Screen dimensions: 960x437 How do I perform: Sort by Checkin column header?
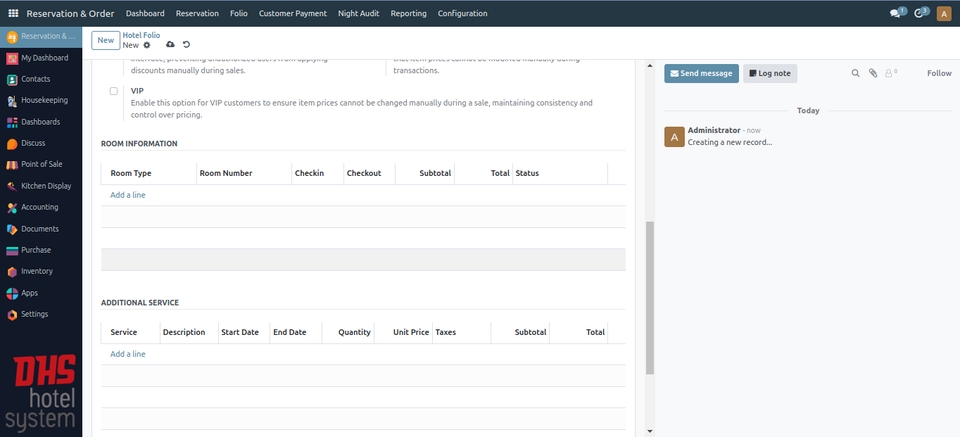click(x=318, y=173)
